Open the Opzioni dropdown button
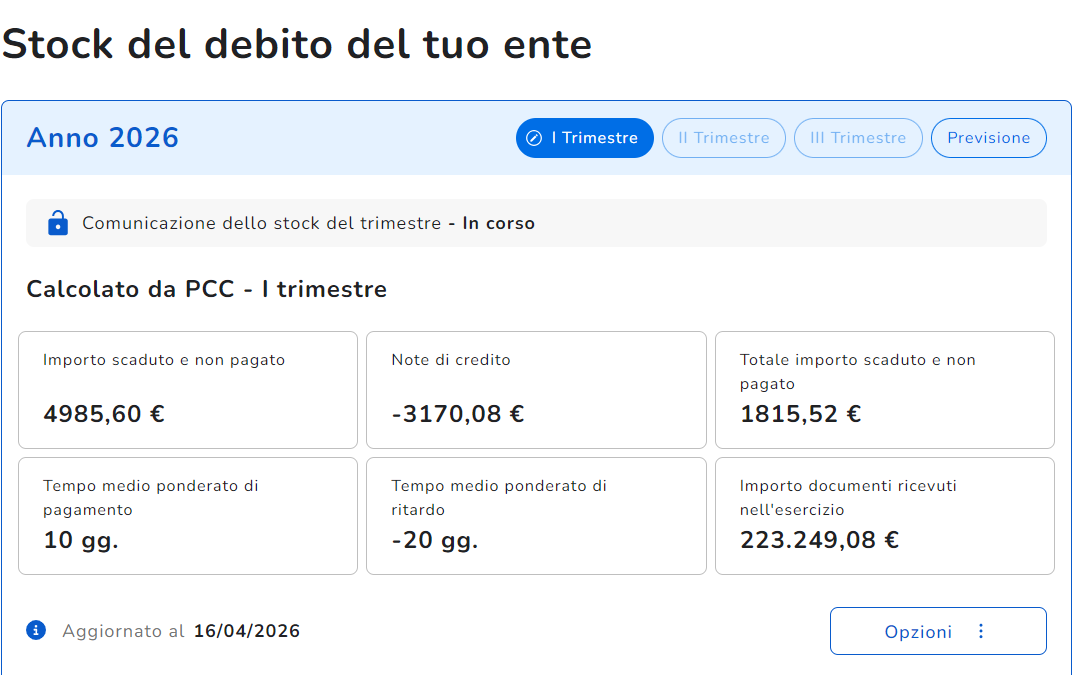1079x675 pixels. 938,631
